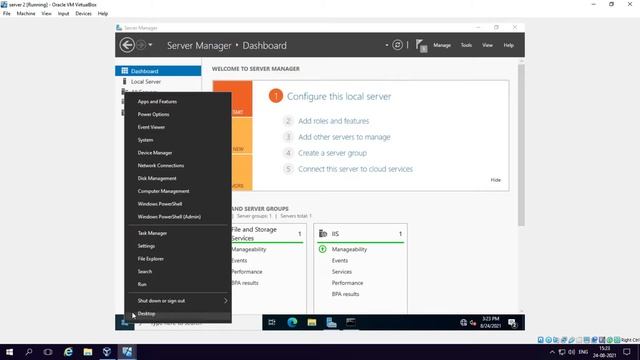Click the forward navigation arrow in Server Manager
This screenshot has width=640, height=360.
[141, 45]
